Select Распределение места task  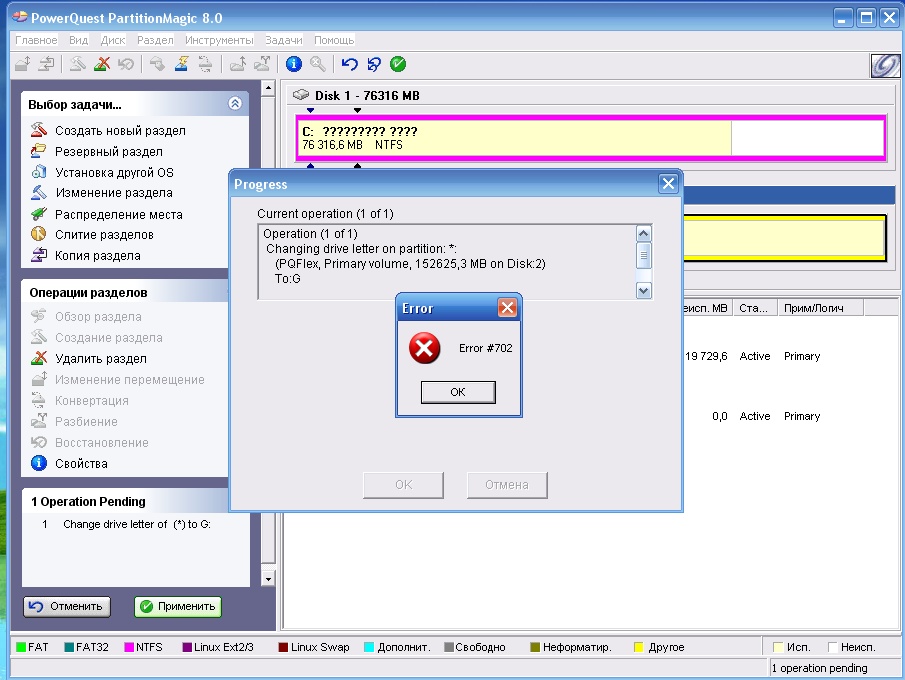point(118,214)
